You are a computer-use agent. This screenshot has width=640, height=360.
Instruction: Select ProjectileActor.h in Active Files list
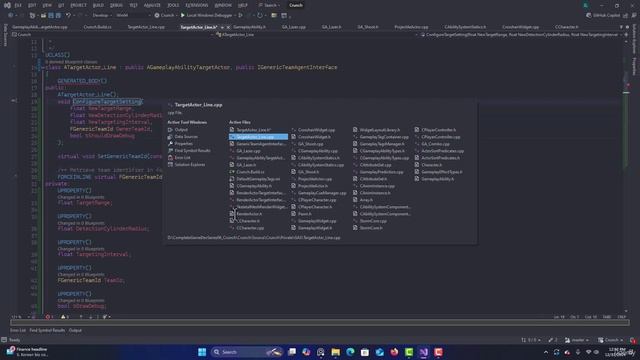tap(310, 186)
